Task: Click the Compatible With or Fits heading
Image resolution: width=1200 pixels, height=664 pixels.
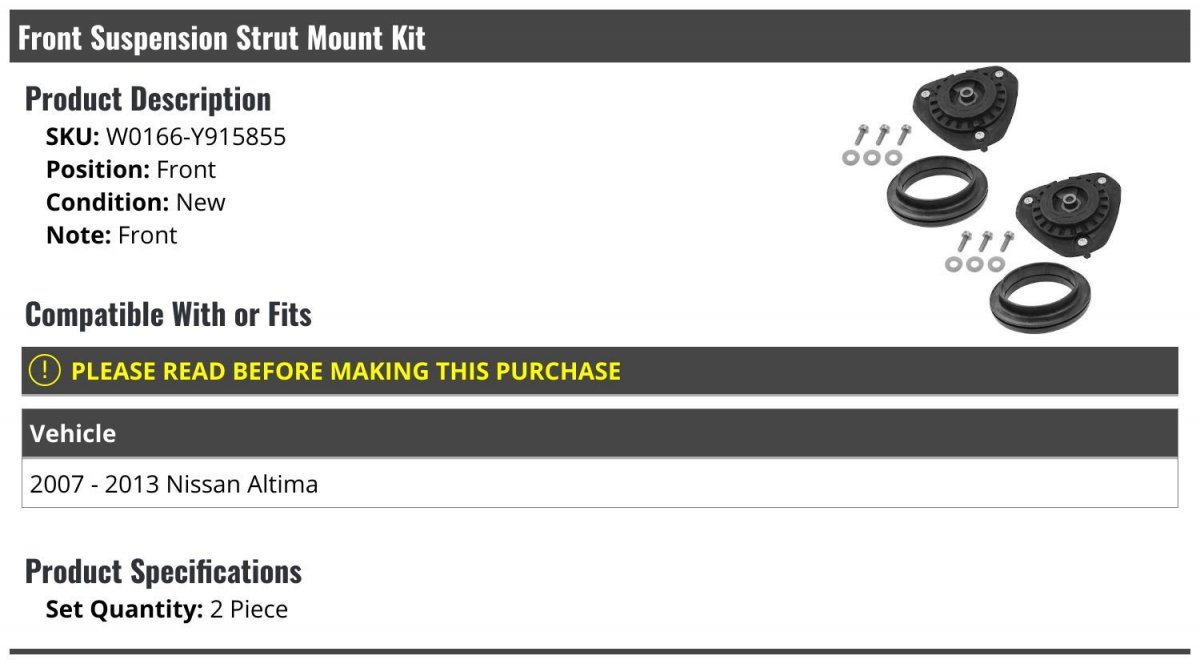Action: pos(168,315)
